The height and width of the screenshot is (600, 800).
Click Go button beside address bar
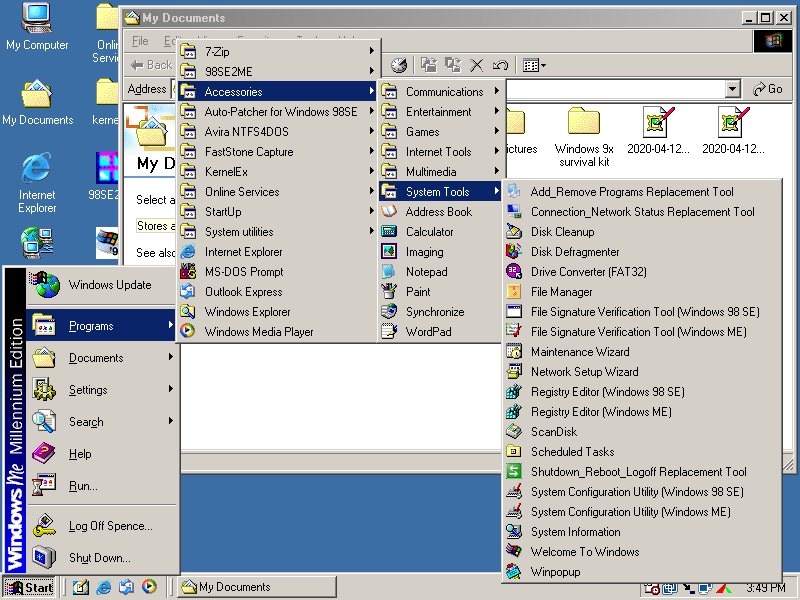(768, 89)
